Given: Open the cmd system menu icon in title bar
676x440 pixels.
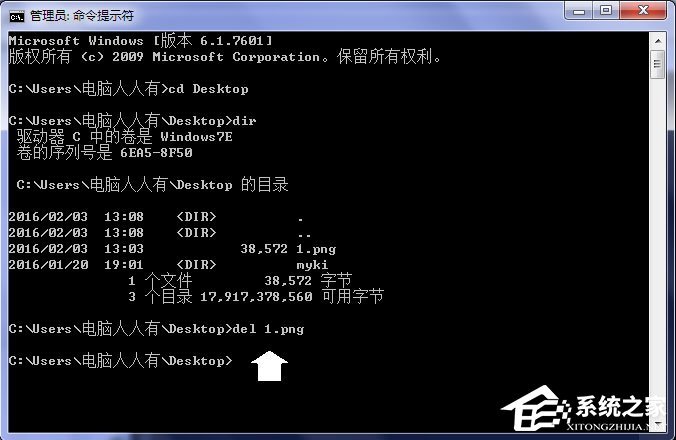Looking at the screenshot, I should 17,17.
